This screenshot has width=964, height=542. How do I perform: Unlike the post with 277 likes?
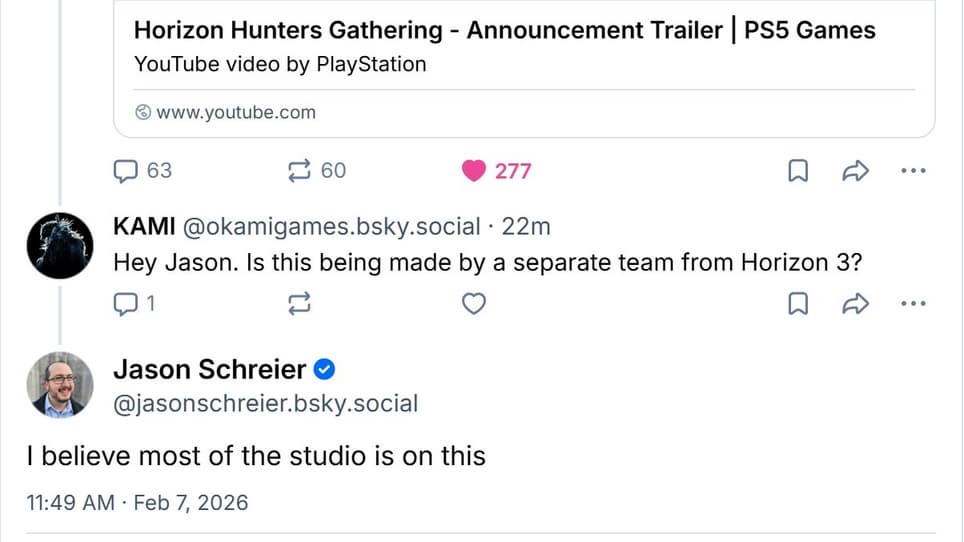(x=474, y=171)
